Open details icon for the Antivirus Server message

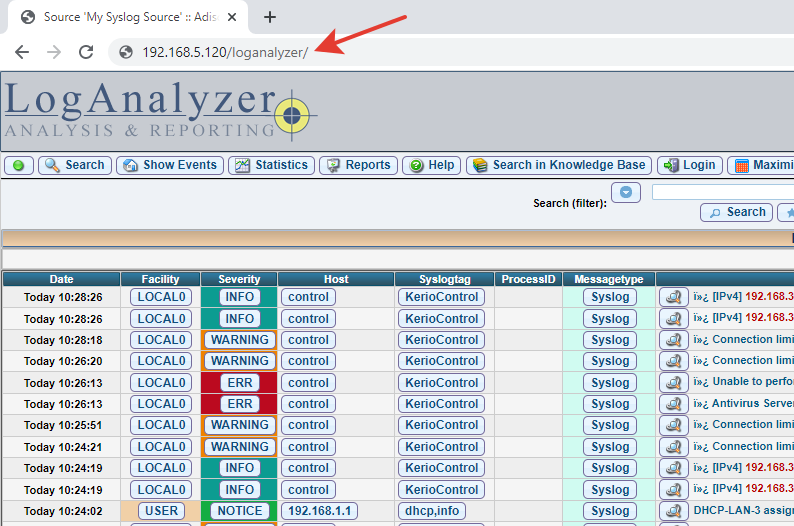[674, 404]
